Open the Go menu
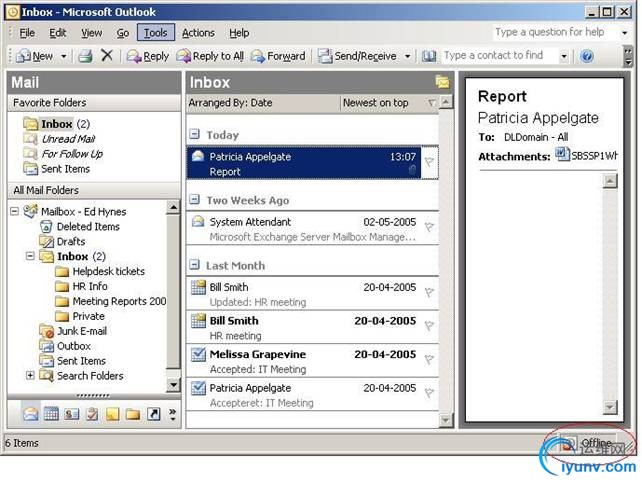The height and width of the screenshot is (483, 642). coord(123,33)
